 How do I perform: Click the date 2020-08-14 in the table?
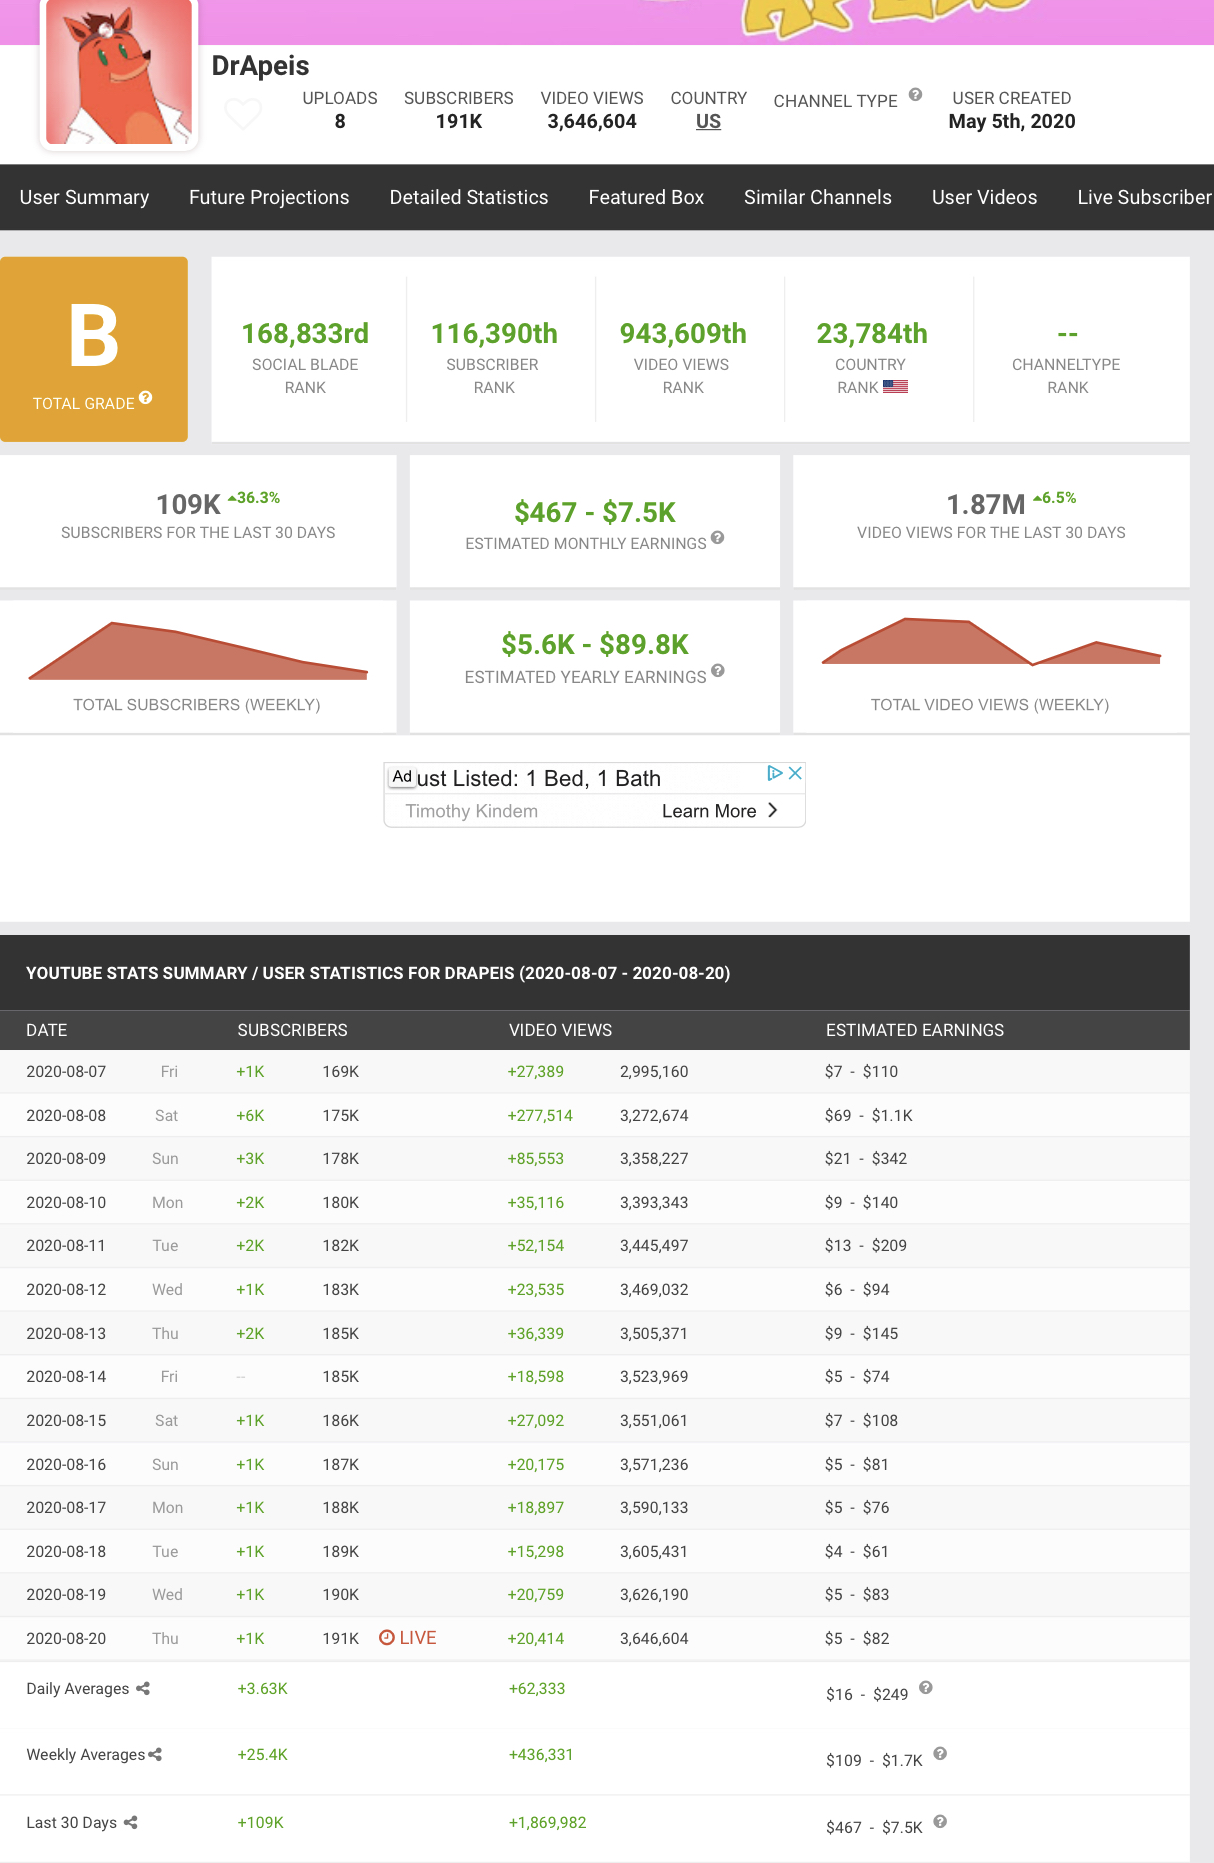66,1376
